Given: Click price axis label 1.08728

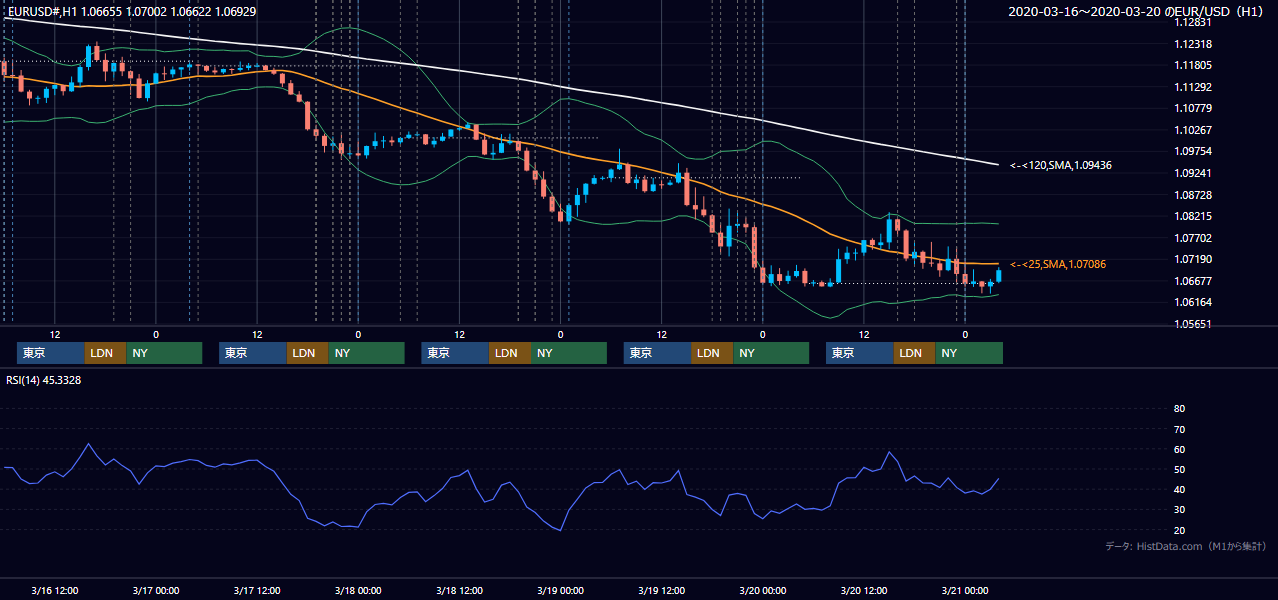Looking at the screenshot, I should click(x=1193, y=195).
